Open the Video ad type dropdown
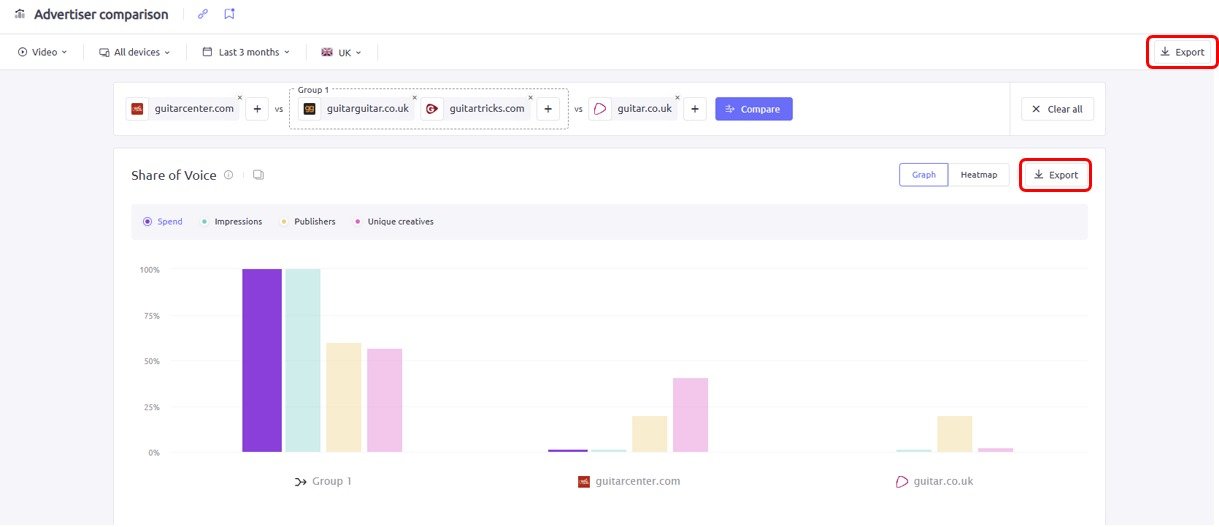This screenshot has height=527, width=1219. click(43, 52)
